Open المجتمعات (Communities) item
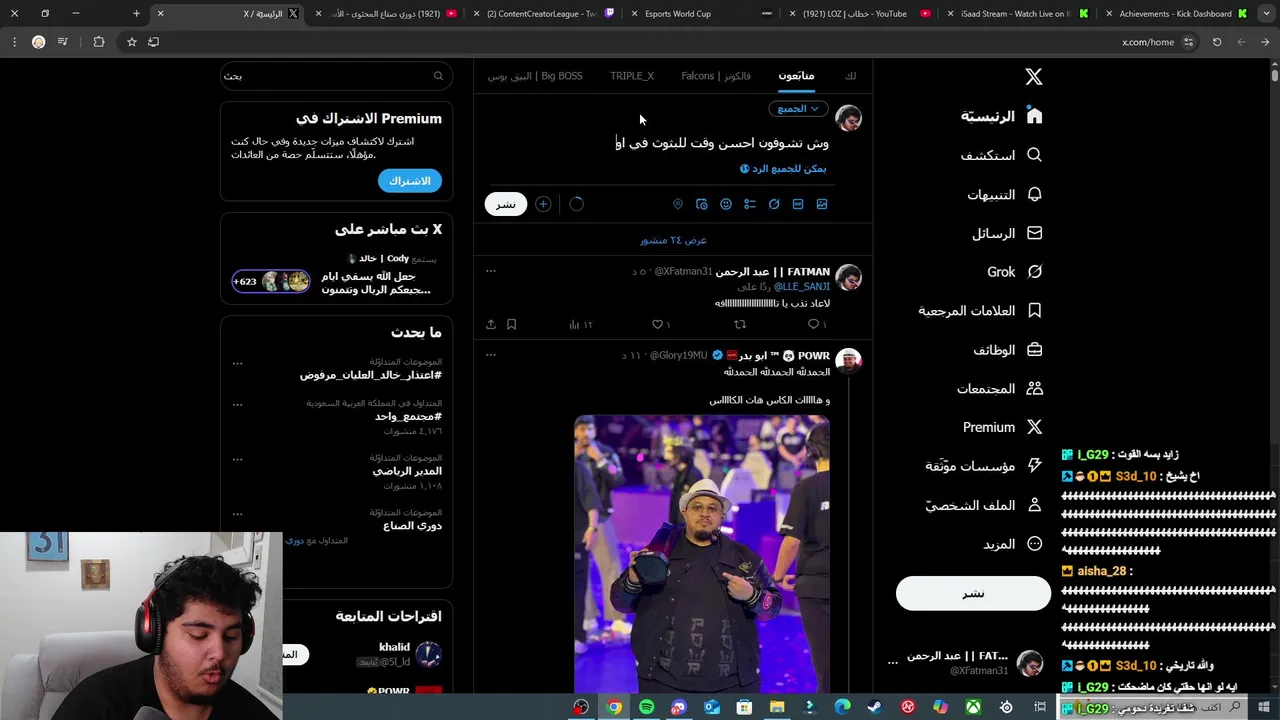The image size is (1280, 720). click(1000, 388)
